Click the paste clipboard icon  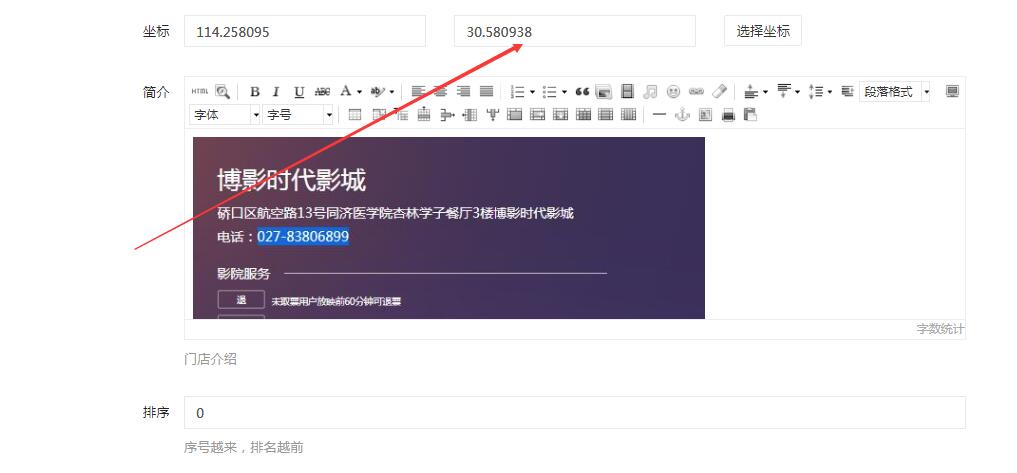750,114
